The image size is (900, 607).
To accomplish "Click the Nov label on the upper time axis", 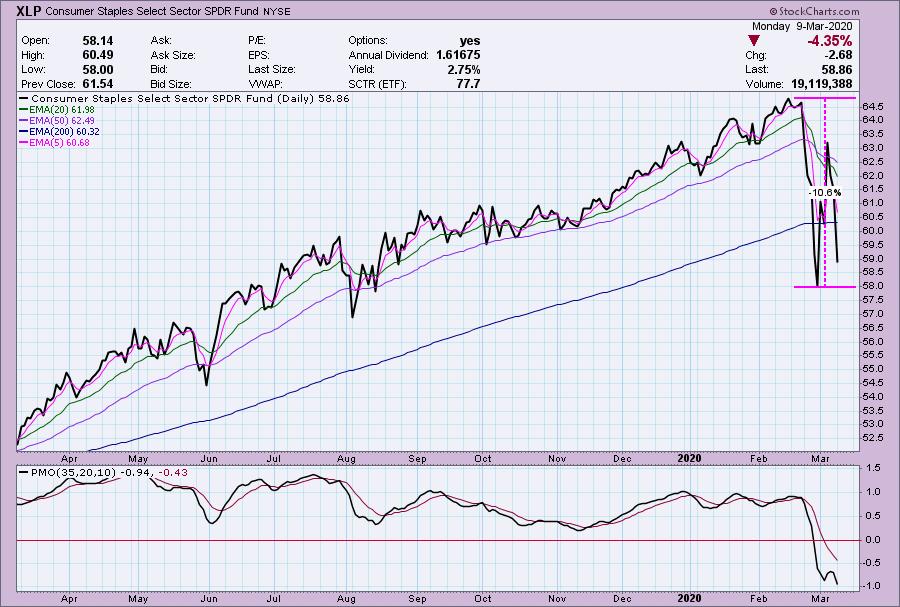I will pyautogui.click(x=557, y=459).
